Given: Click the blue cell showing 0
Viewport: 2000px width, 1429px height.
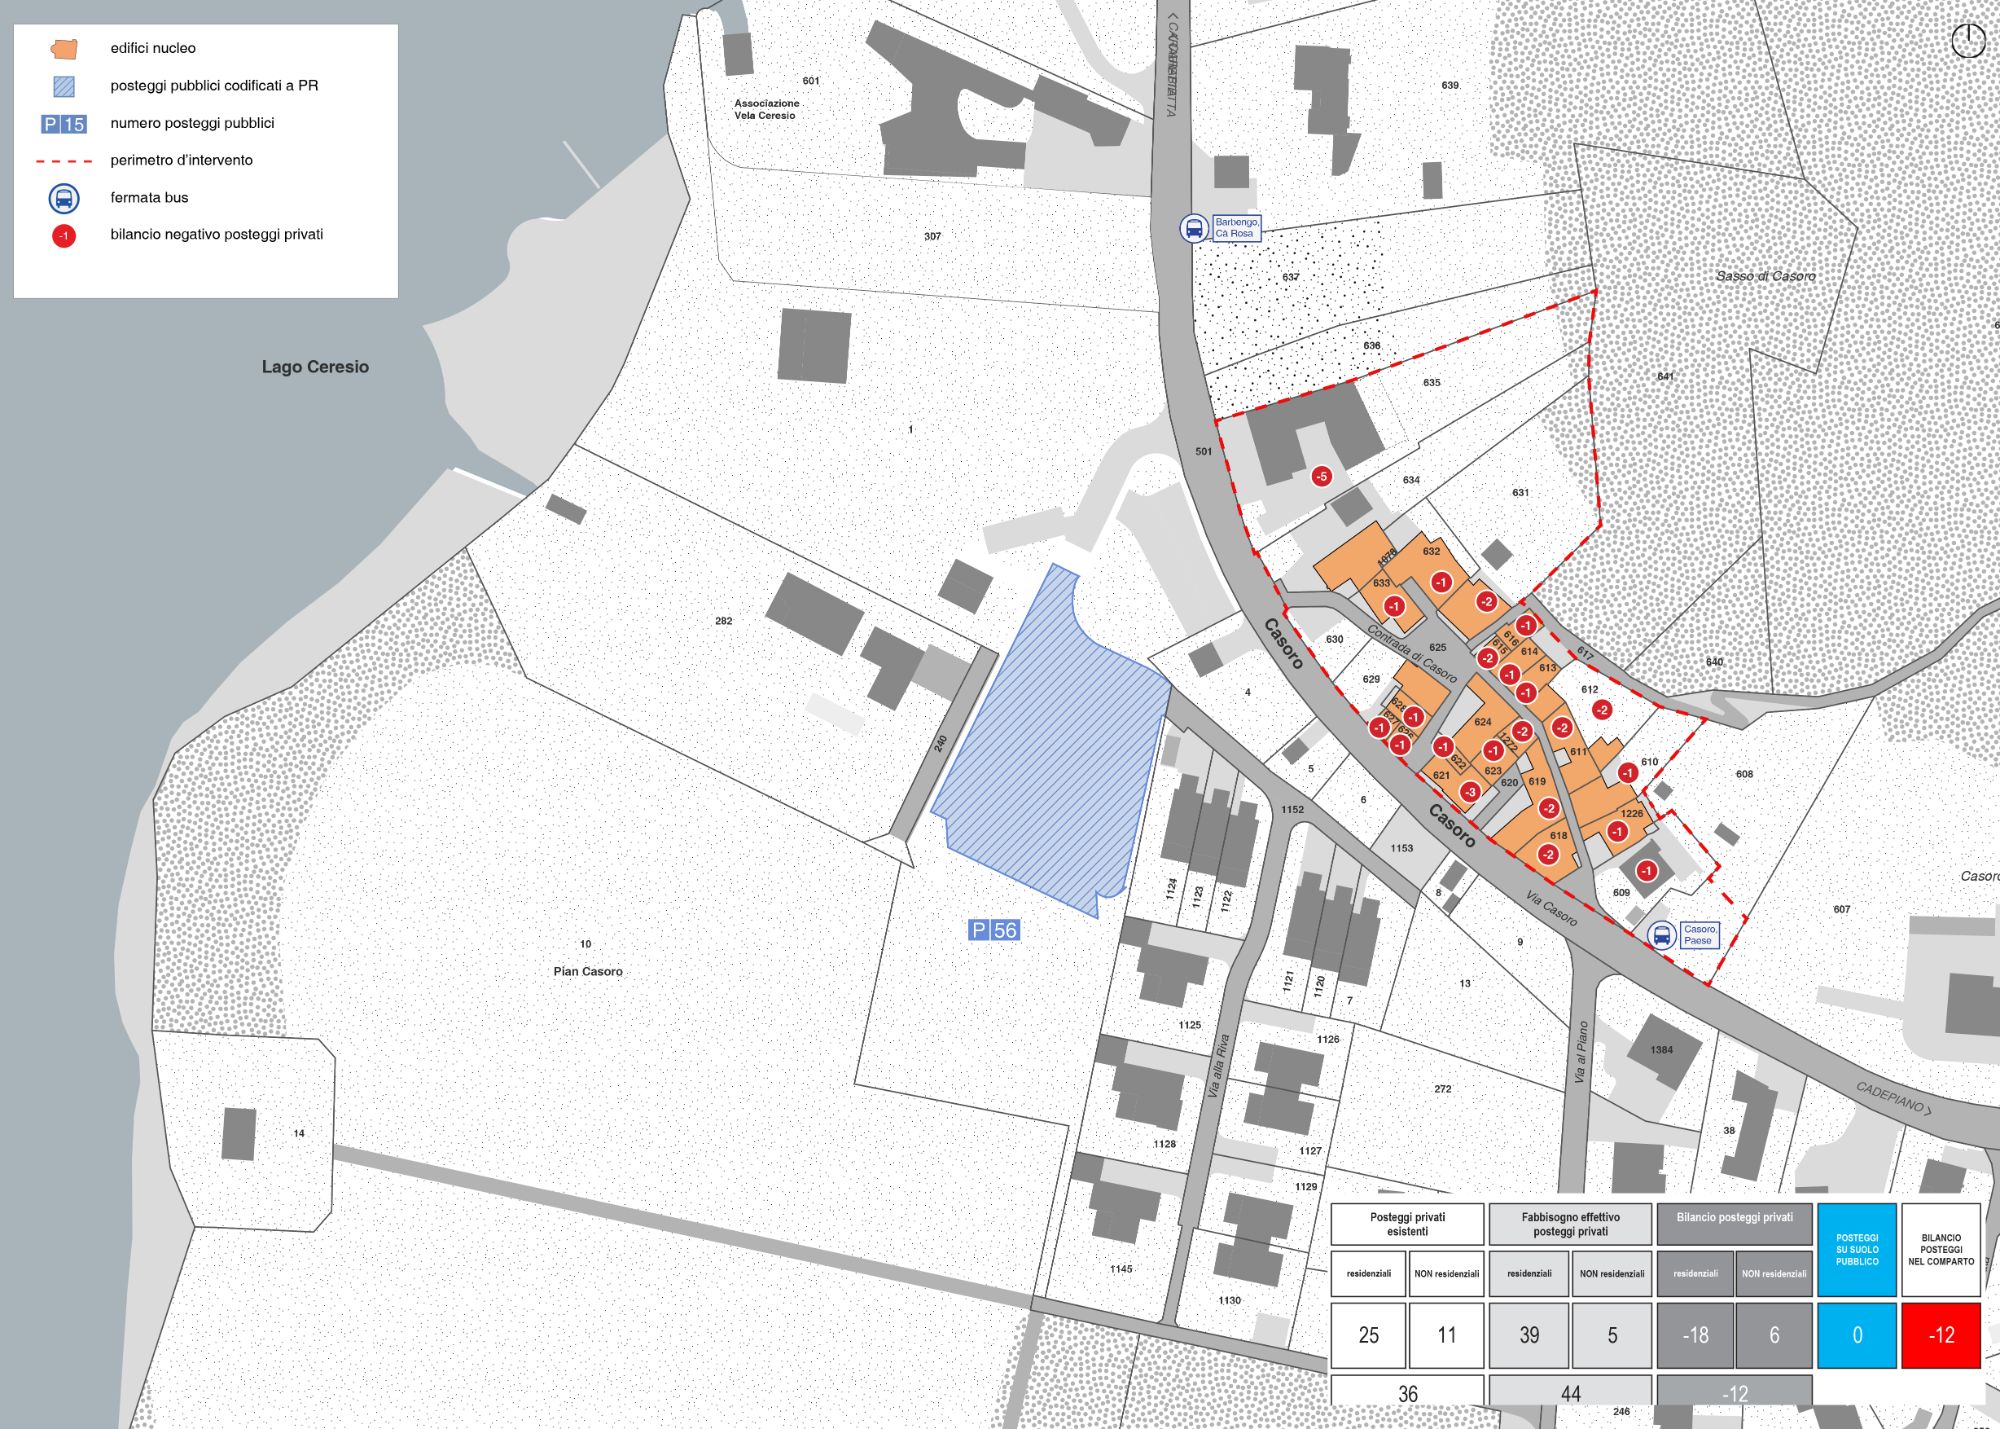Looking at the screenshot, I should (x=1856, y=1335).
